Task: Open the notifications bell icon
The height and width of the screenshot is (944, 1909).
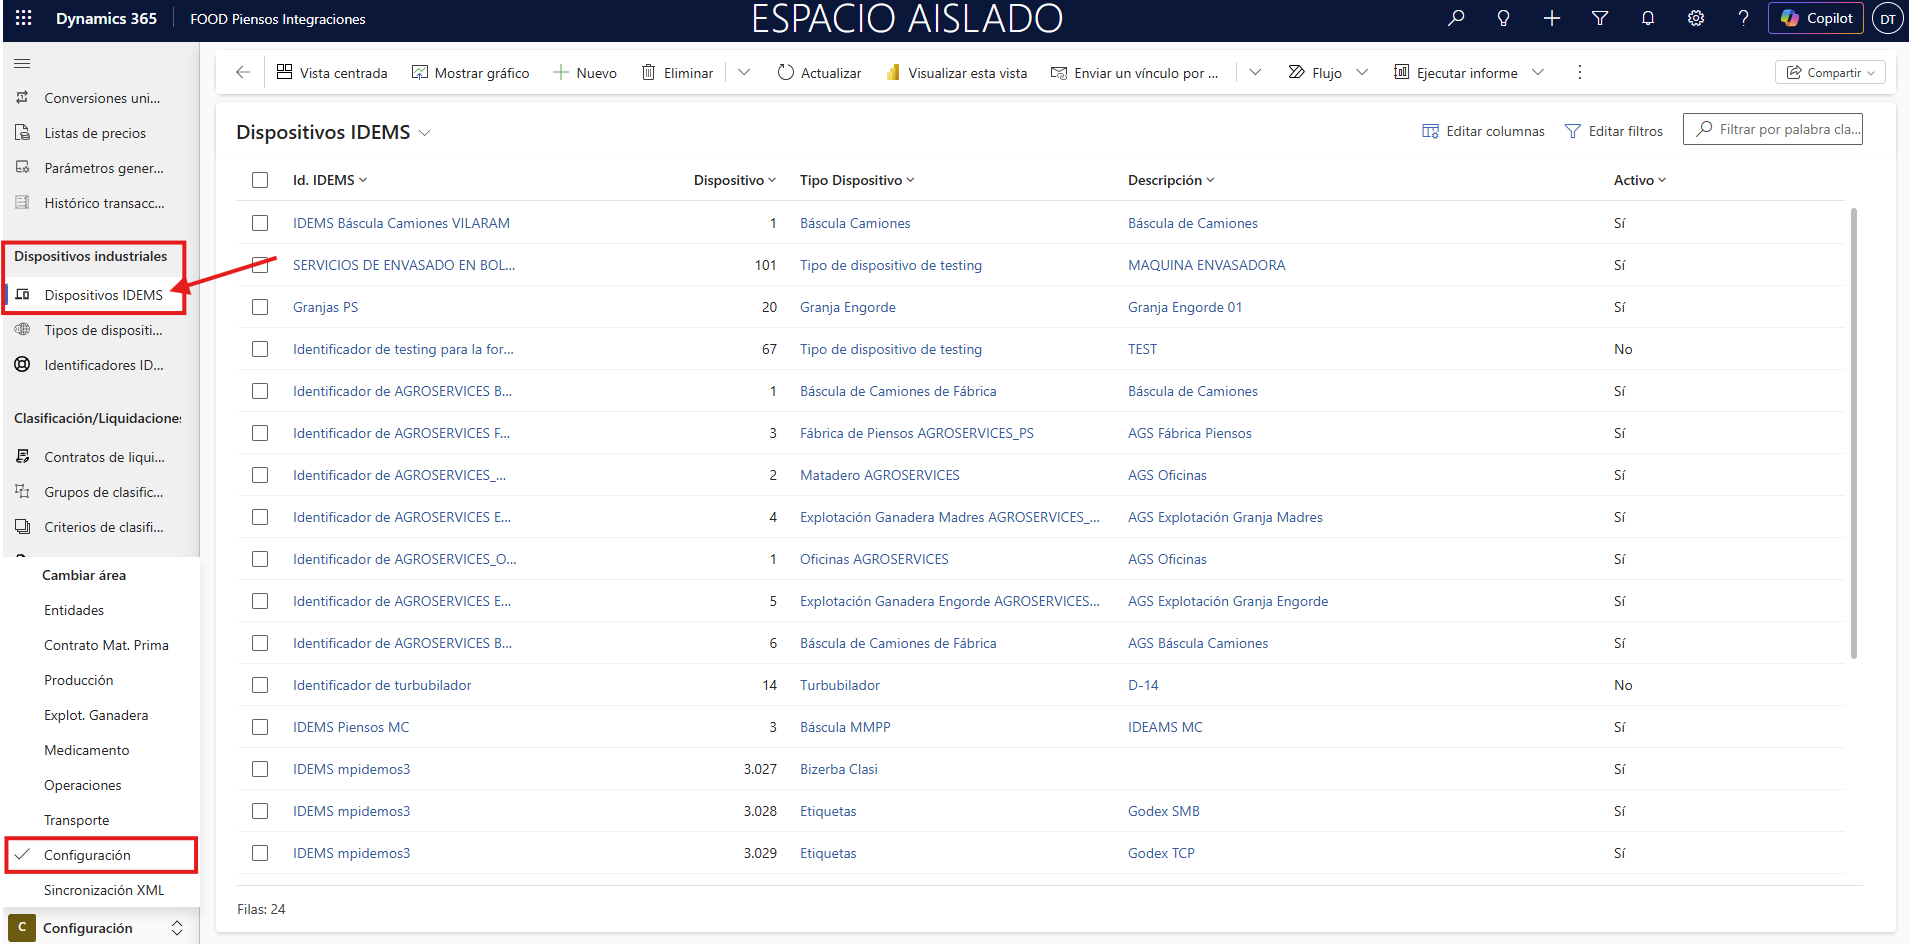Action: pos(1648,18)
